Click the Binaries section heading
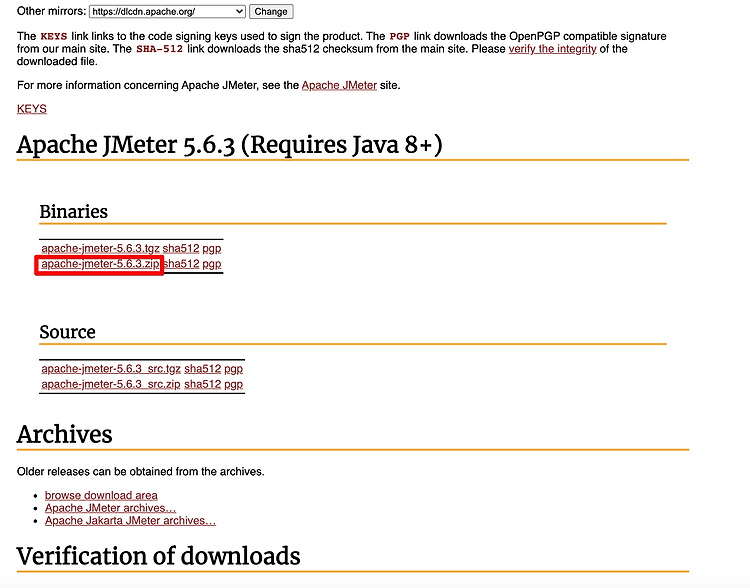The width and height of the screenshot is (750, 588). [x=74, y=211]
